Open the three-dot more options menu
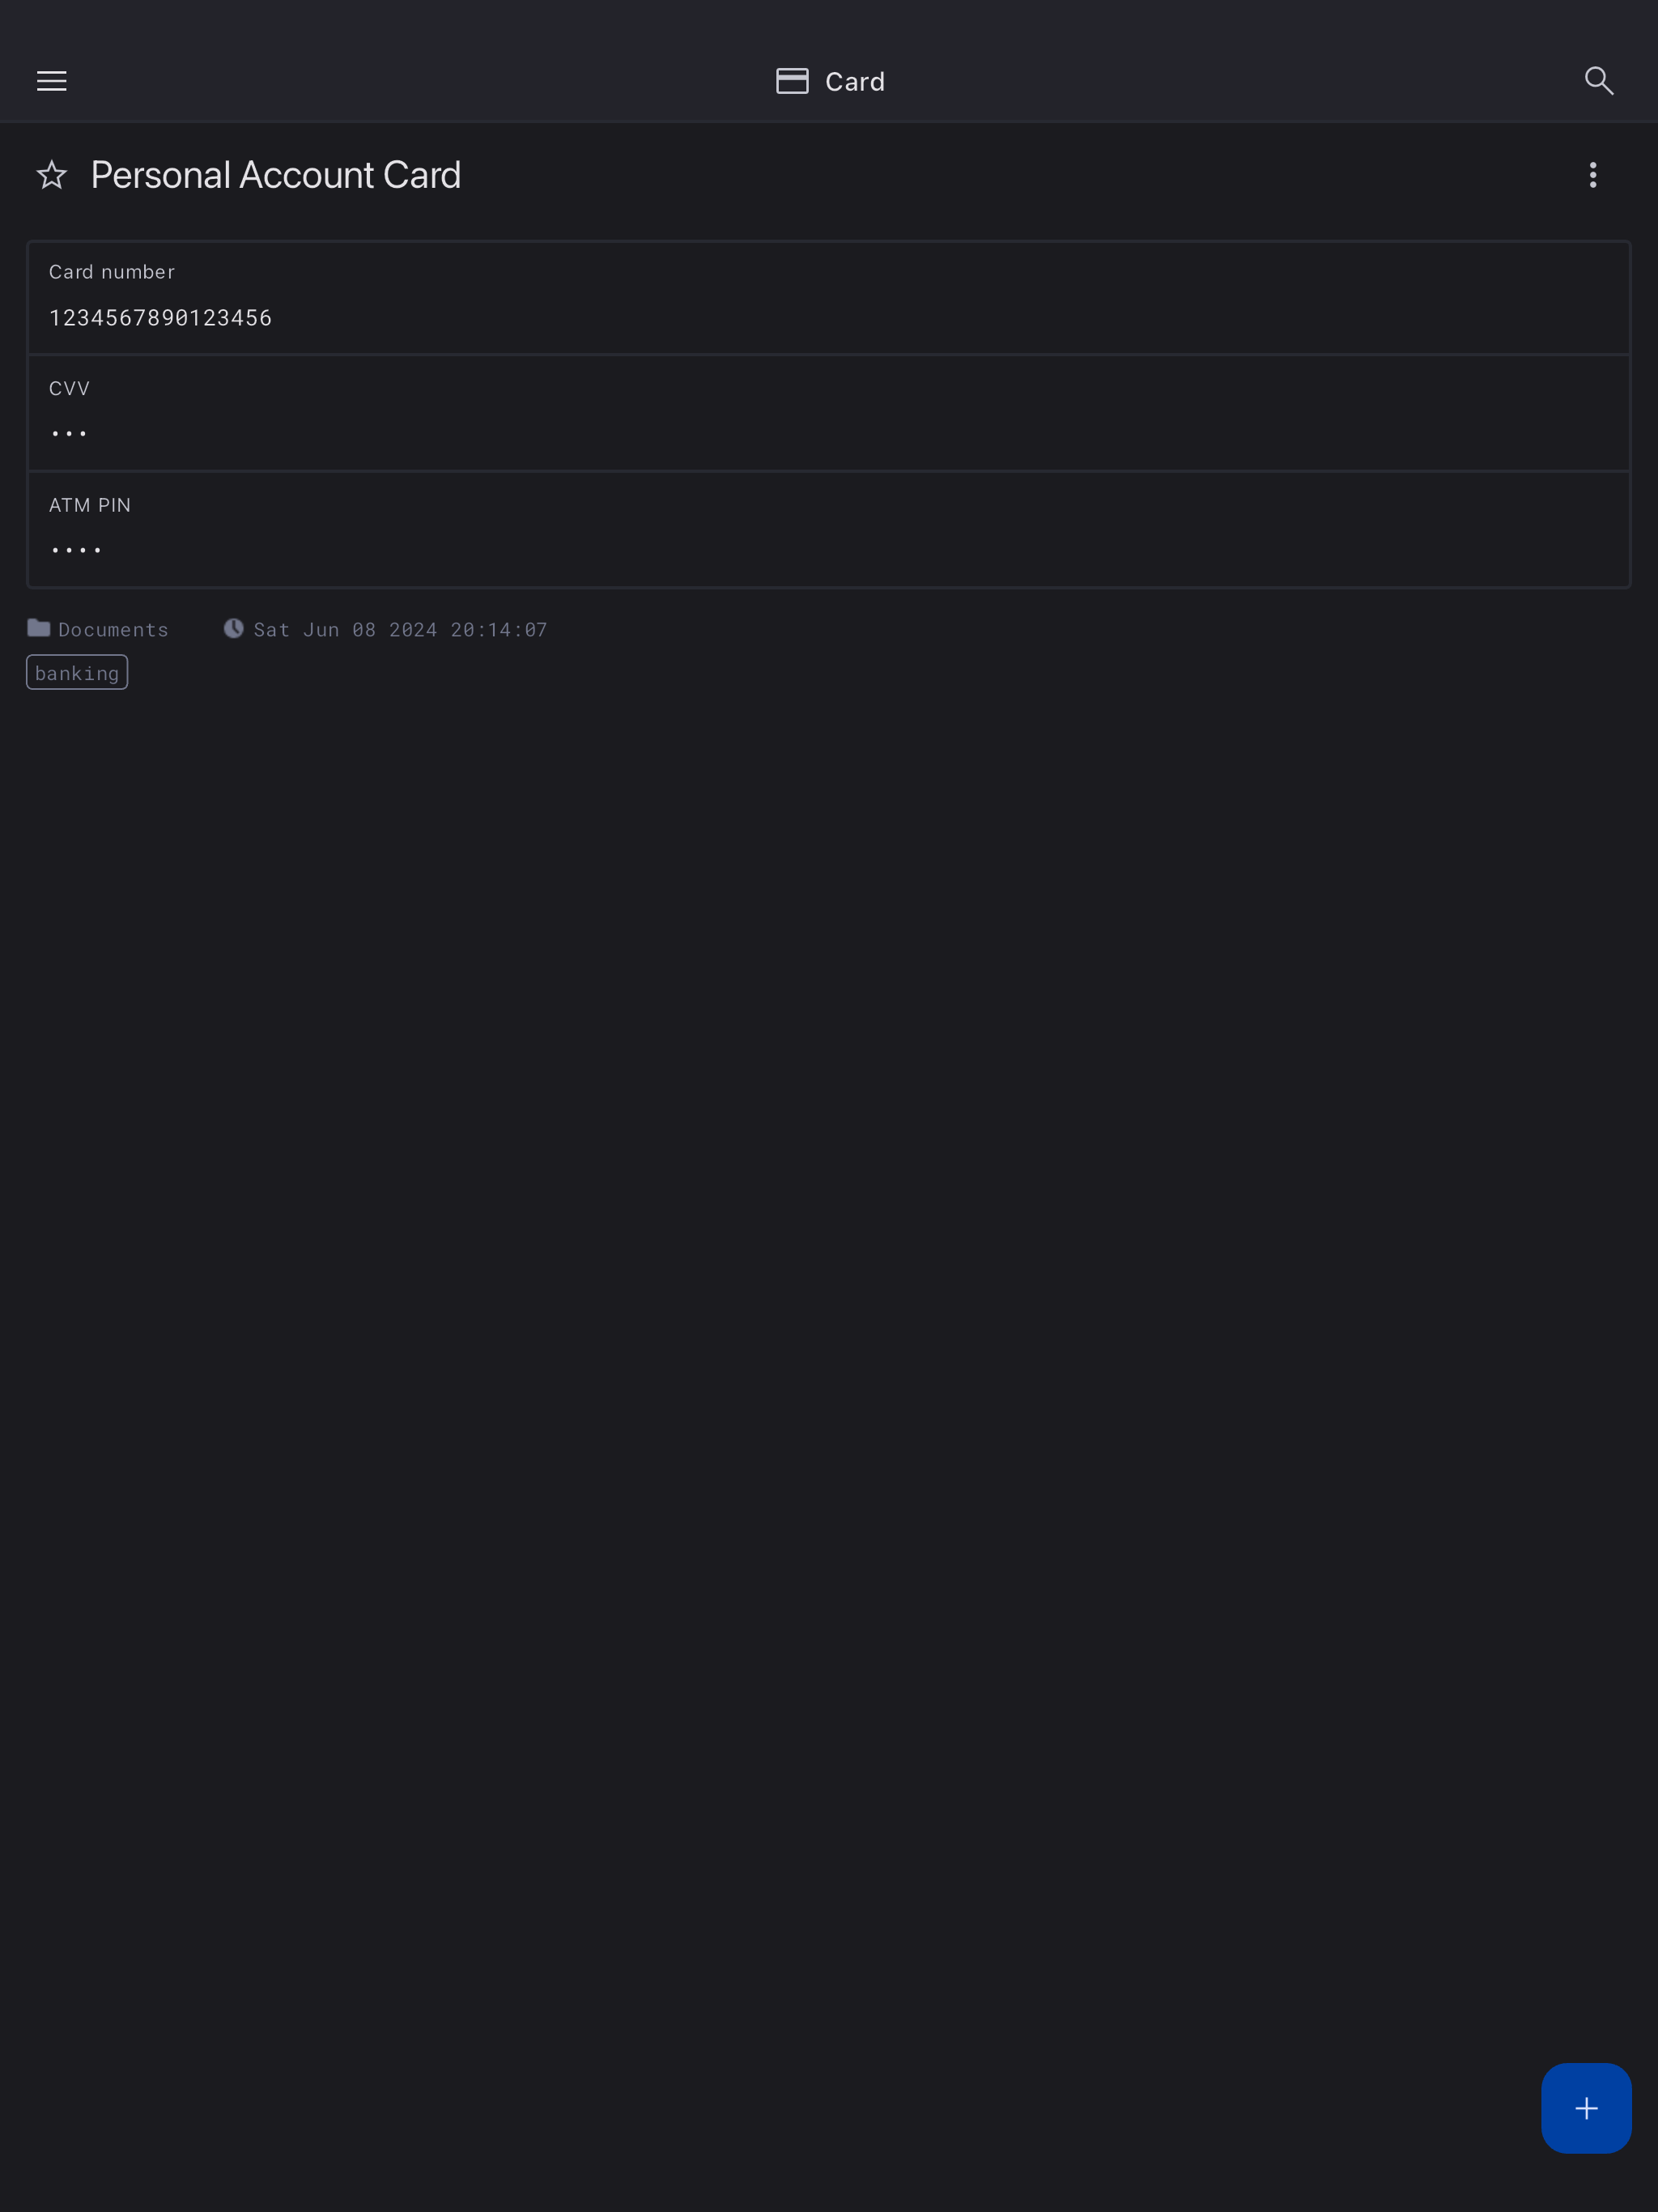Image resolution: width=1658 pixels, height=2212 pixels. [1592, 176]
